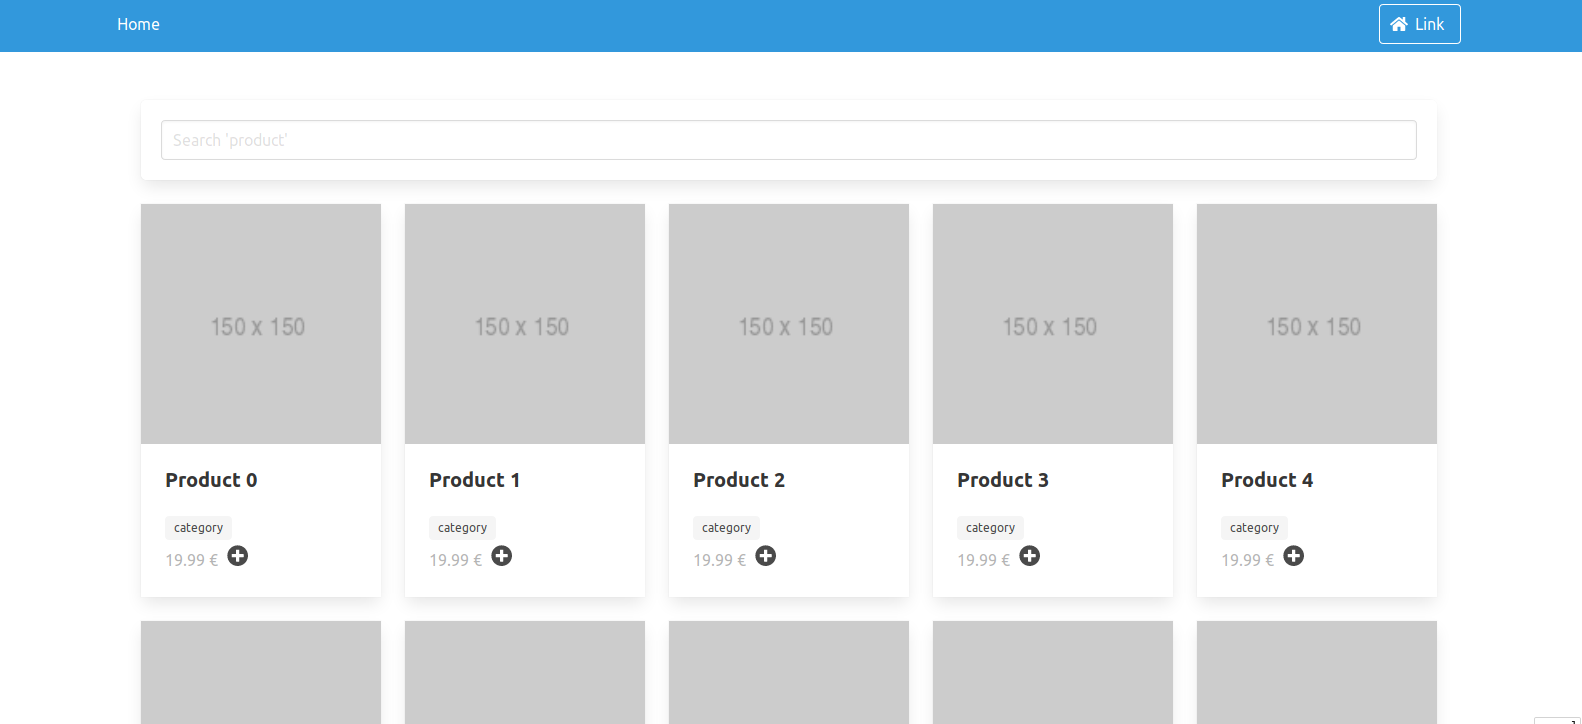This screenshot has width=1582, height=724.
Task: Click the 19.99 € price of Product 4
Action: click(1248, 560)
